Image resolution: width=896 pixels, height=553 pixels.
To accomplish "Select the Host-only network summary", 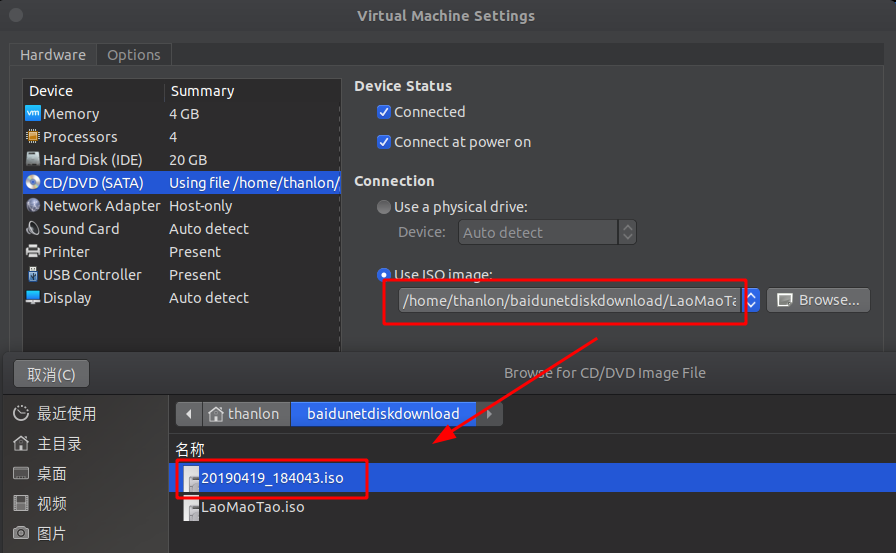I will coord(201,206).
